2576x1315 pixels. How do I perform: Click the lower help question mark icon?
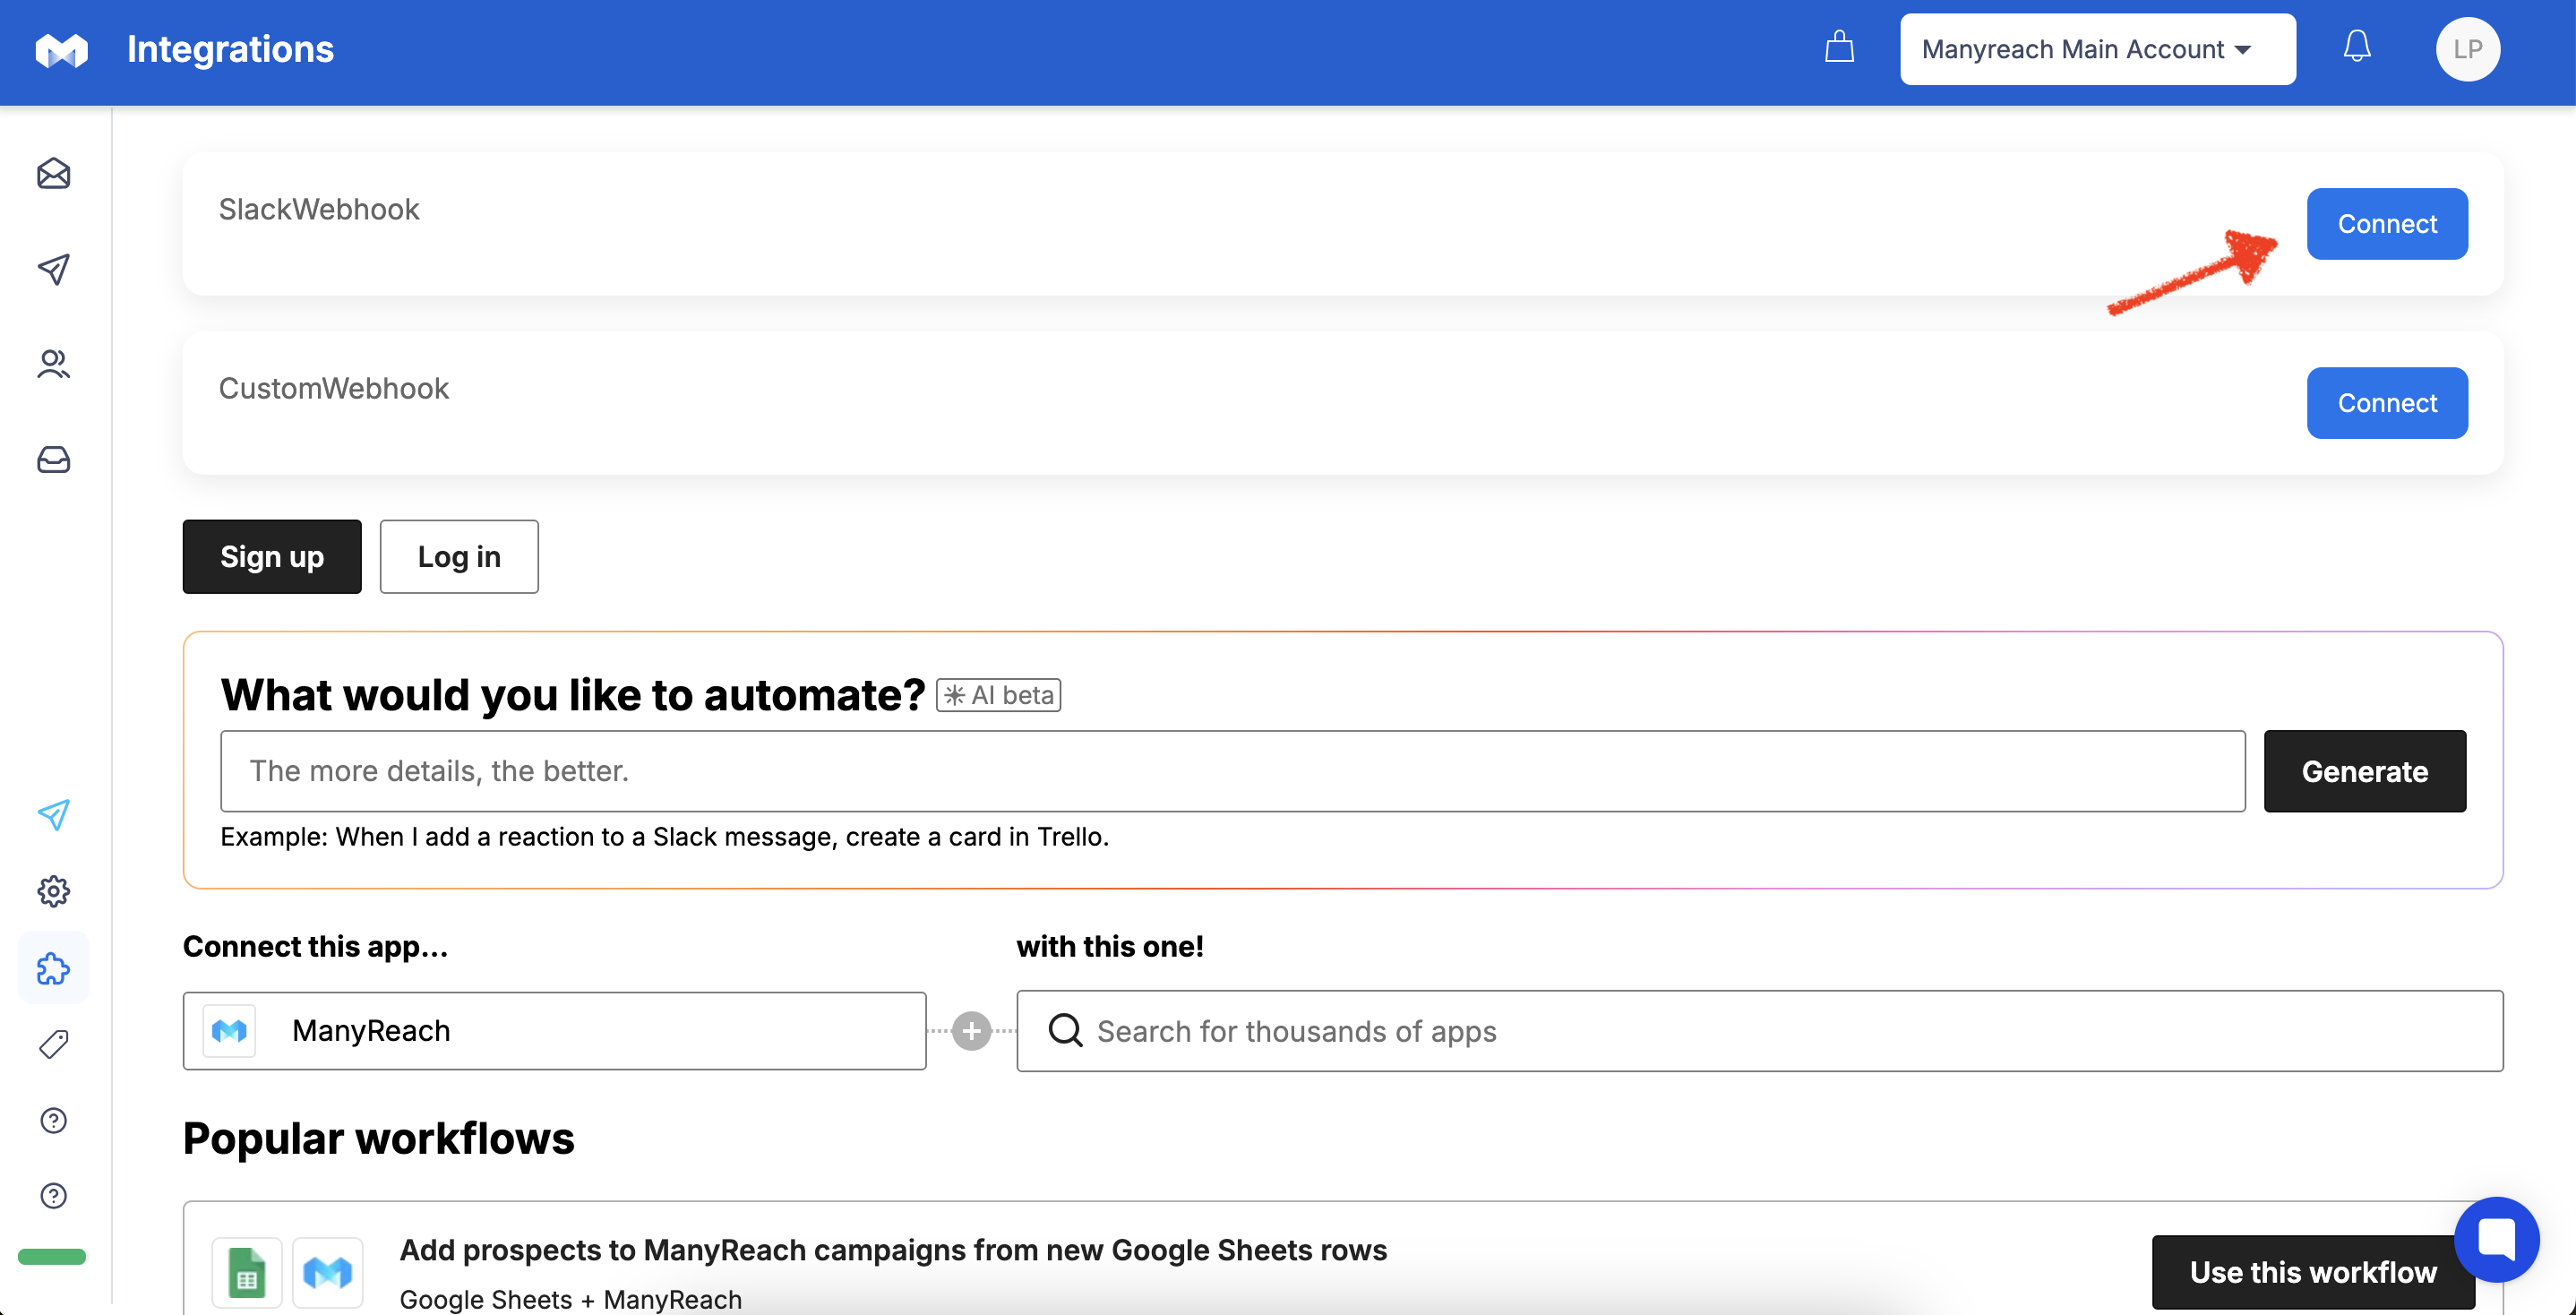[54, 1196]
